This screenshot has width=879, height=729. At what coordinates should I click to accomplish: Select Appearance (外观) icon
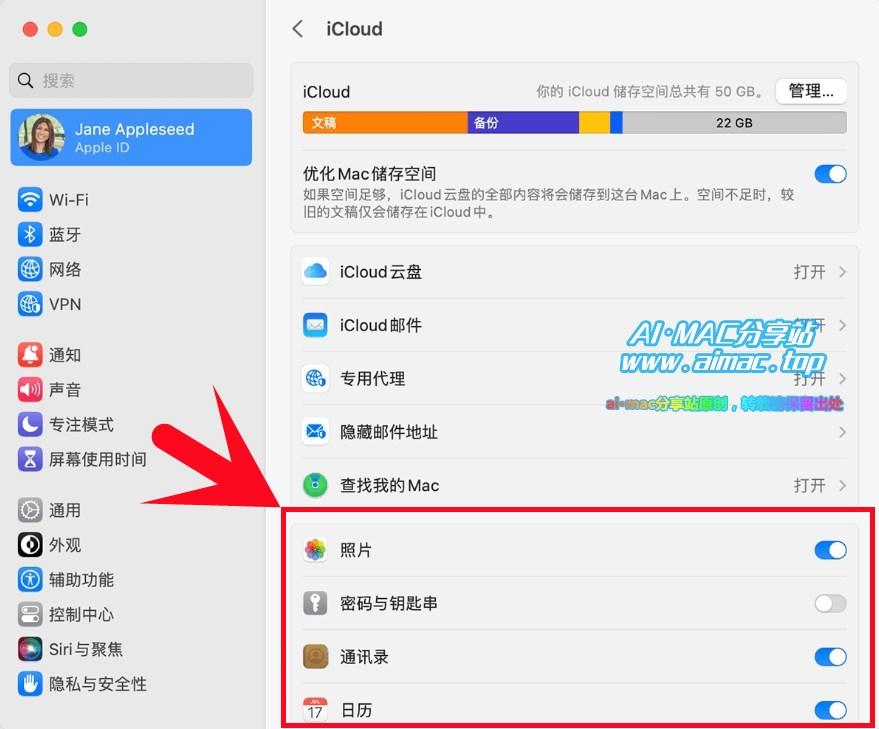pyautogui.click(x=30, y=545)
